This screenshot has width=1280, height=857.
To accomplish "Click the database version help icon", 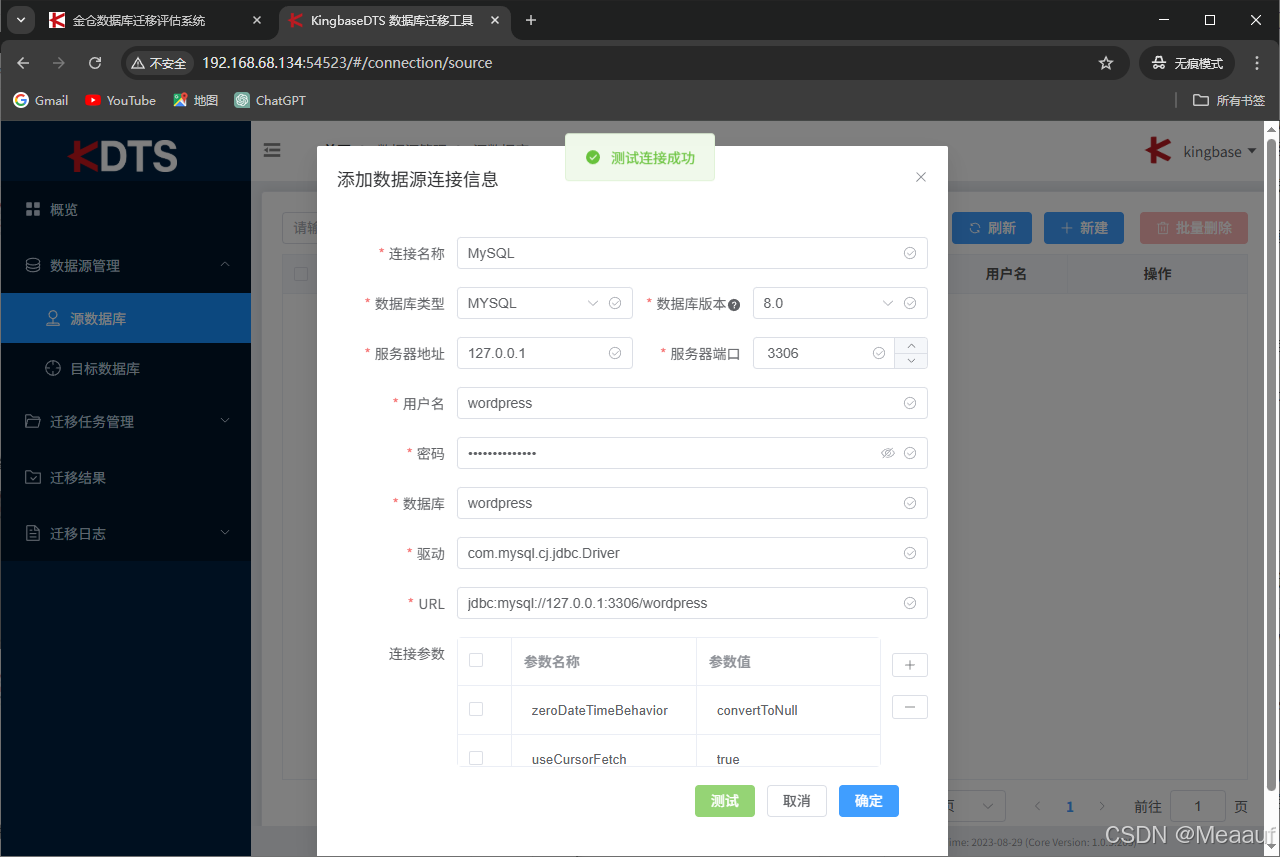I will click(x=734, y=305).
